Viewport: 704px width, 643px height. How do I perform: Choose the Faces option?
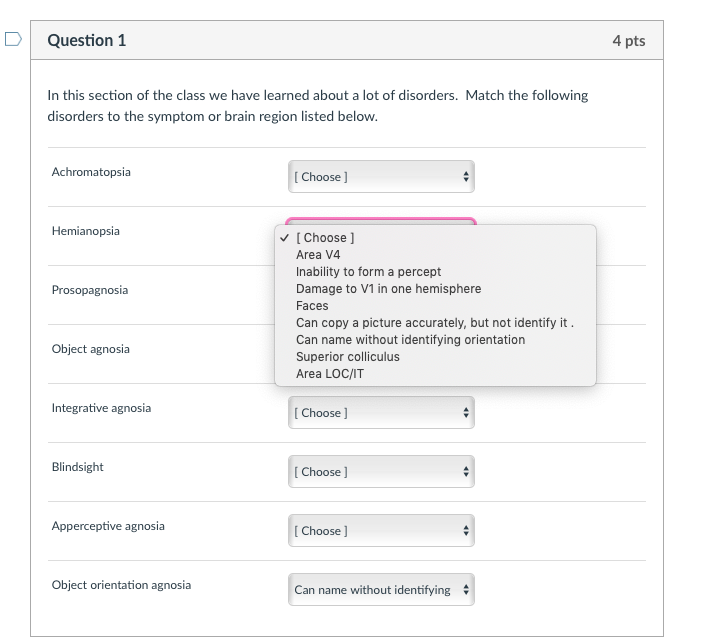pyautogui.click(x=312, y=306)
